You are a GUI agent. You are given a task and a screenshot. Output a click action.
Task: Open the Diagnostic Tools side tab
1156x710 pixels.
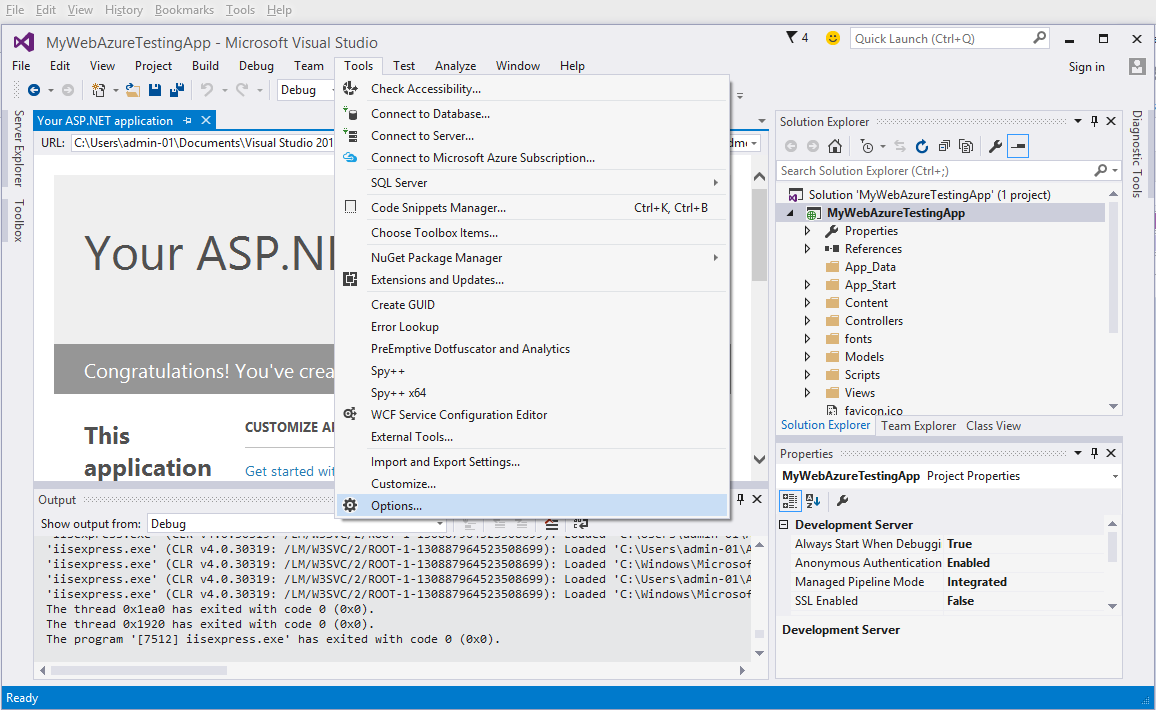(1136, 154)
